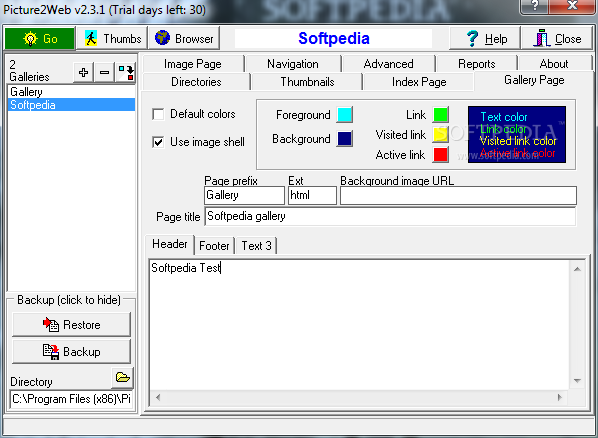Switch to the Navigation tab
The width and height of the screenshot is (598, 438).
tap(293, 64)
